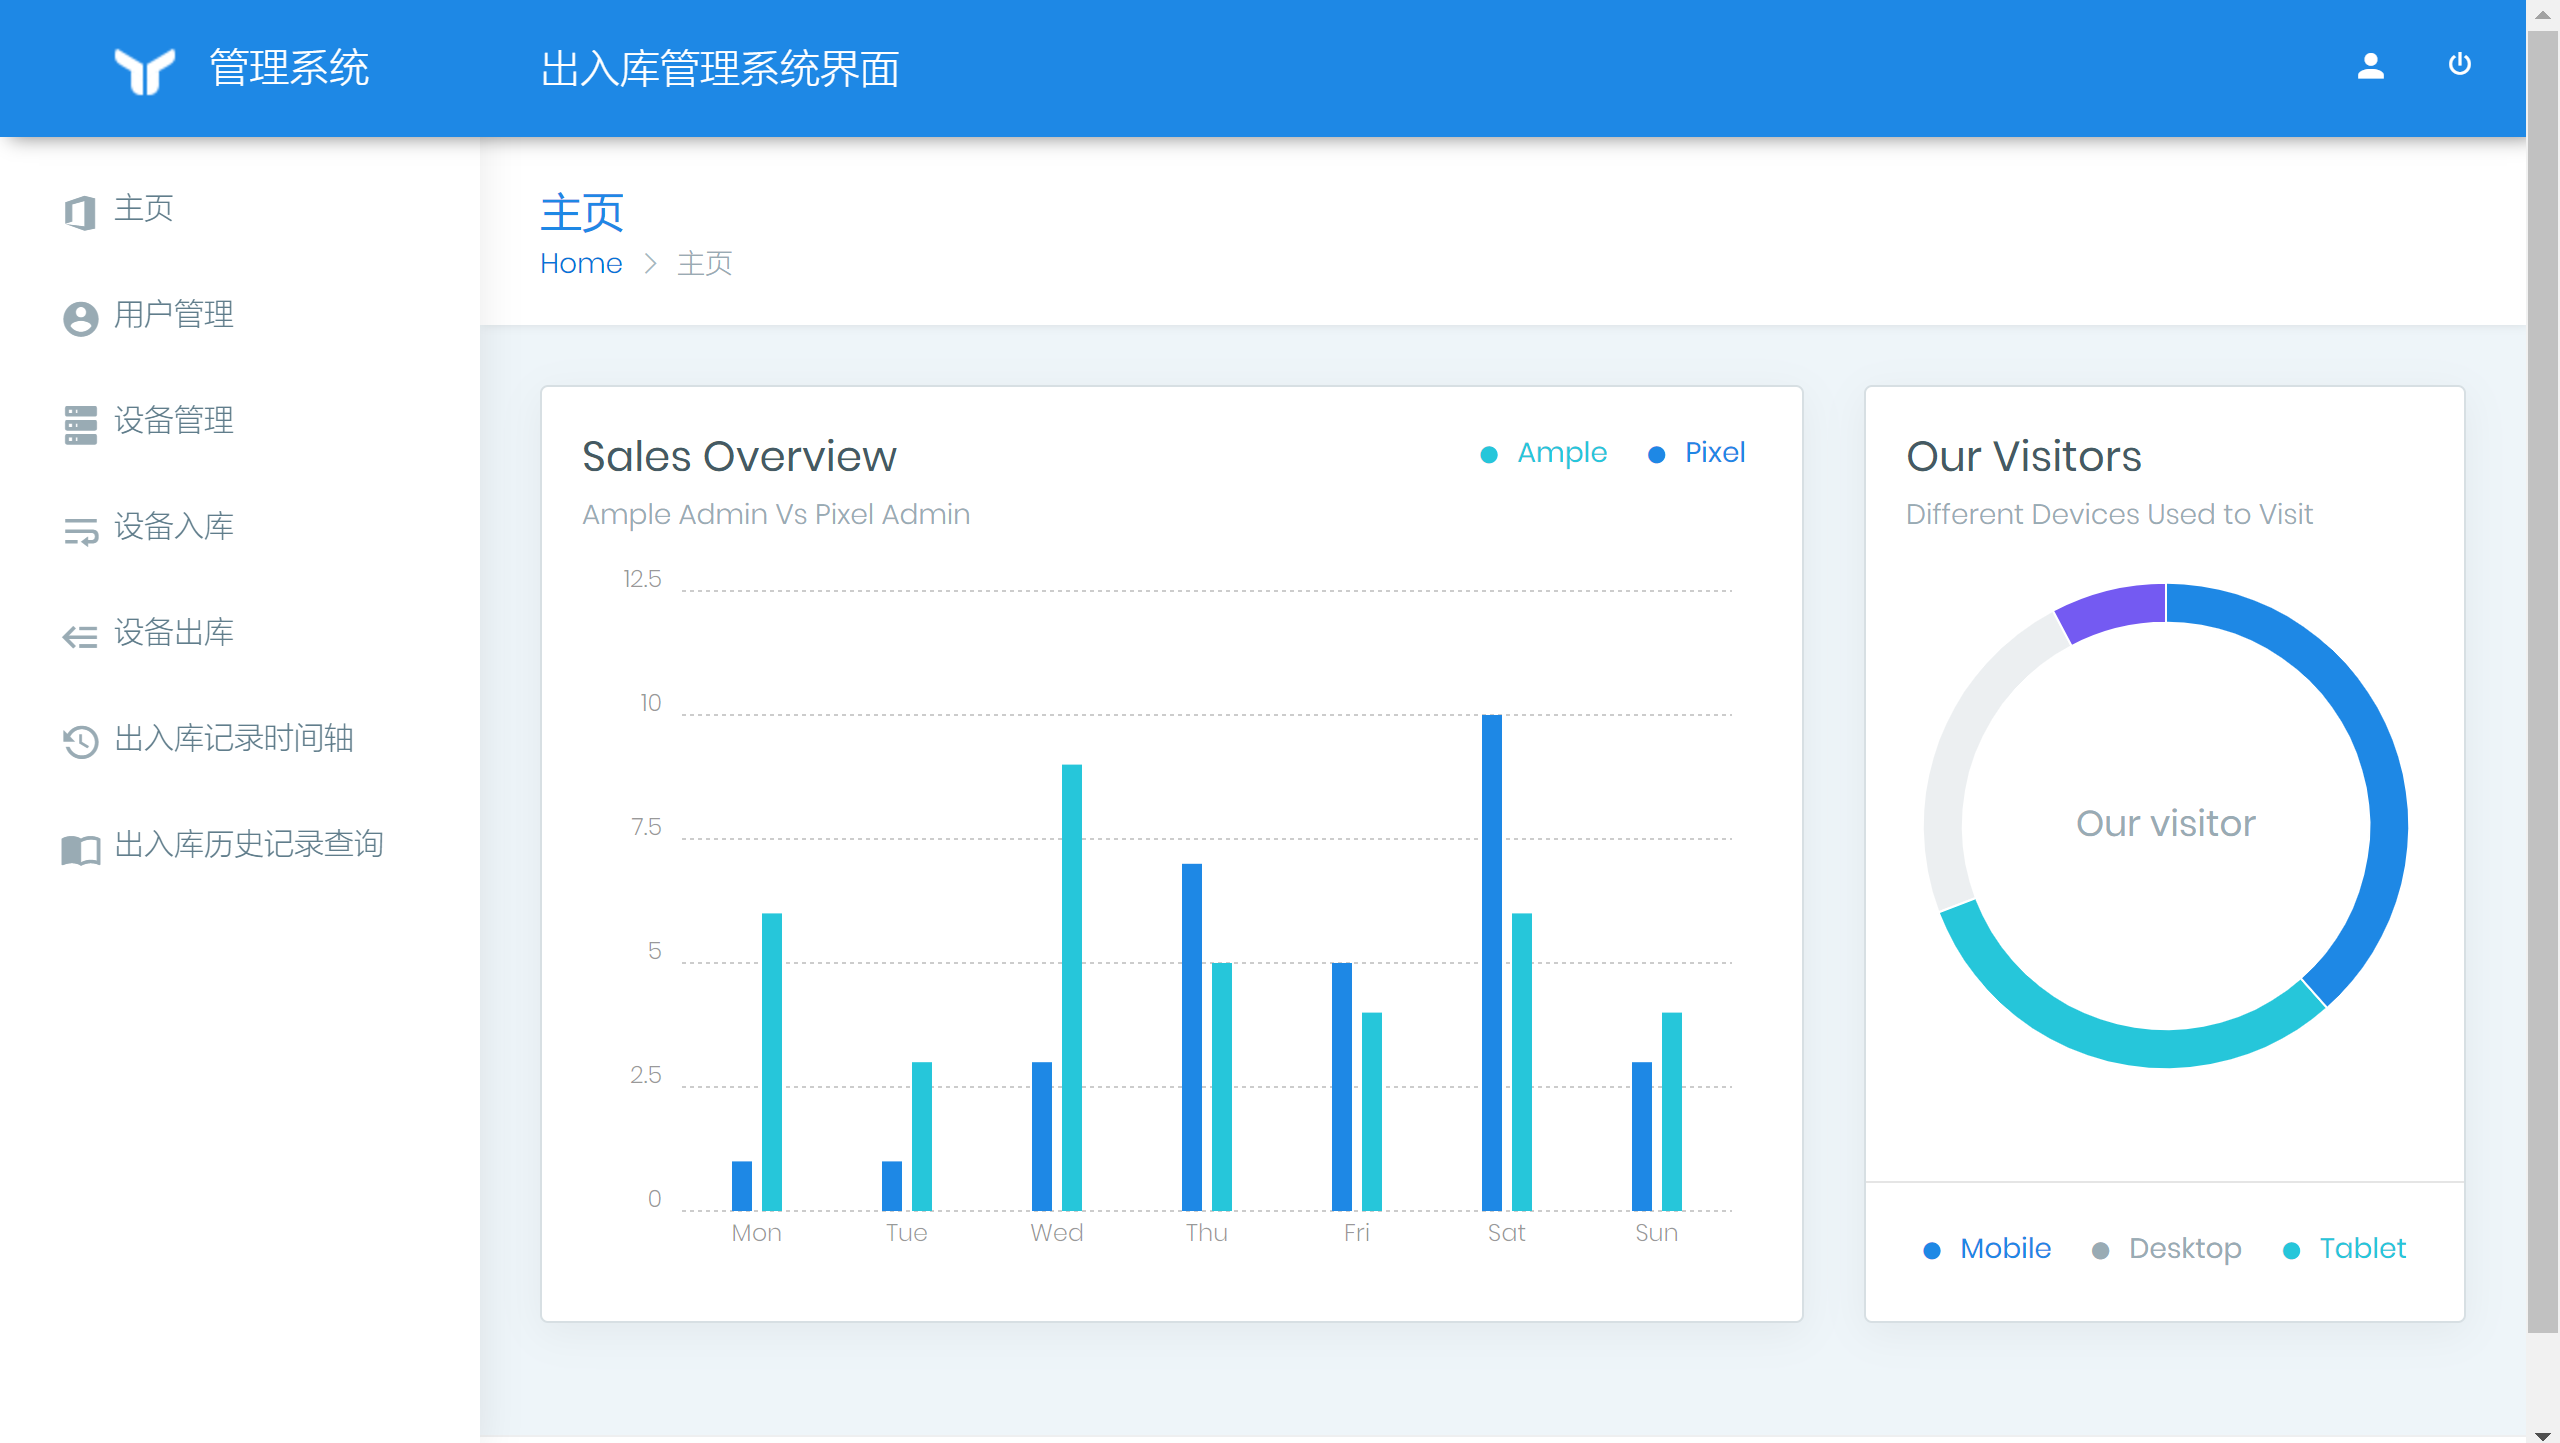Viewport: 2560px width, 1443px height.
Task: Click the breadcrumb chevron separator
Action: 650,263
